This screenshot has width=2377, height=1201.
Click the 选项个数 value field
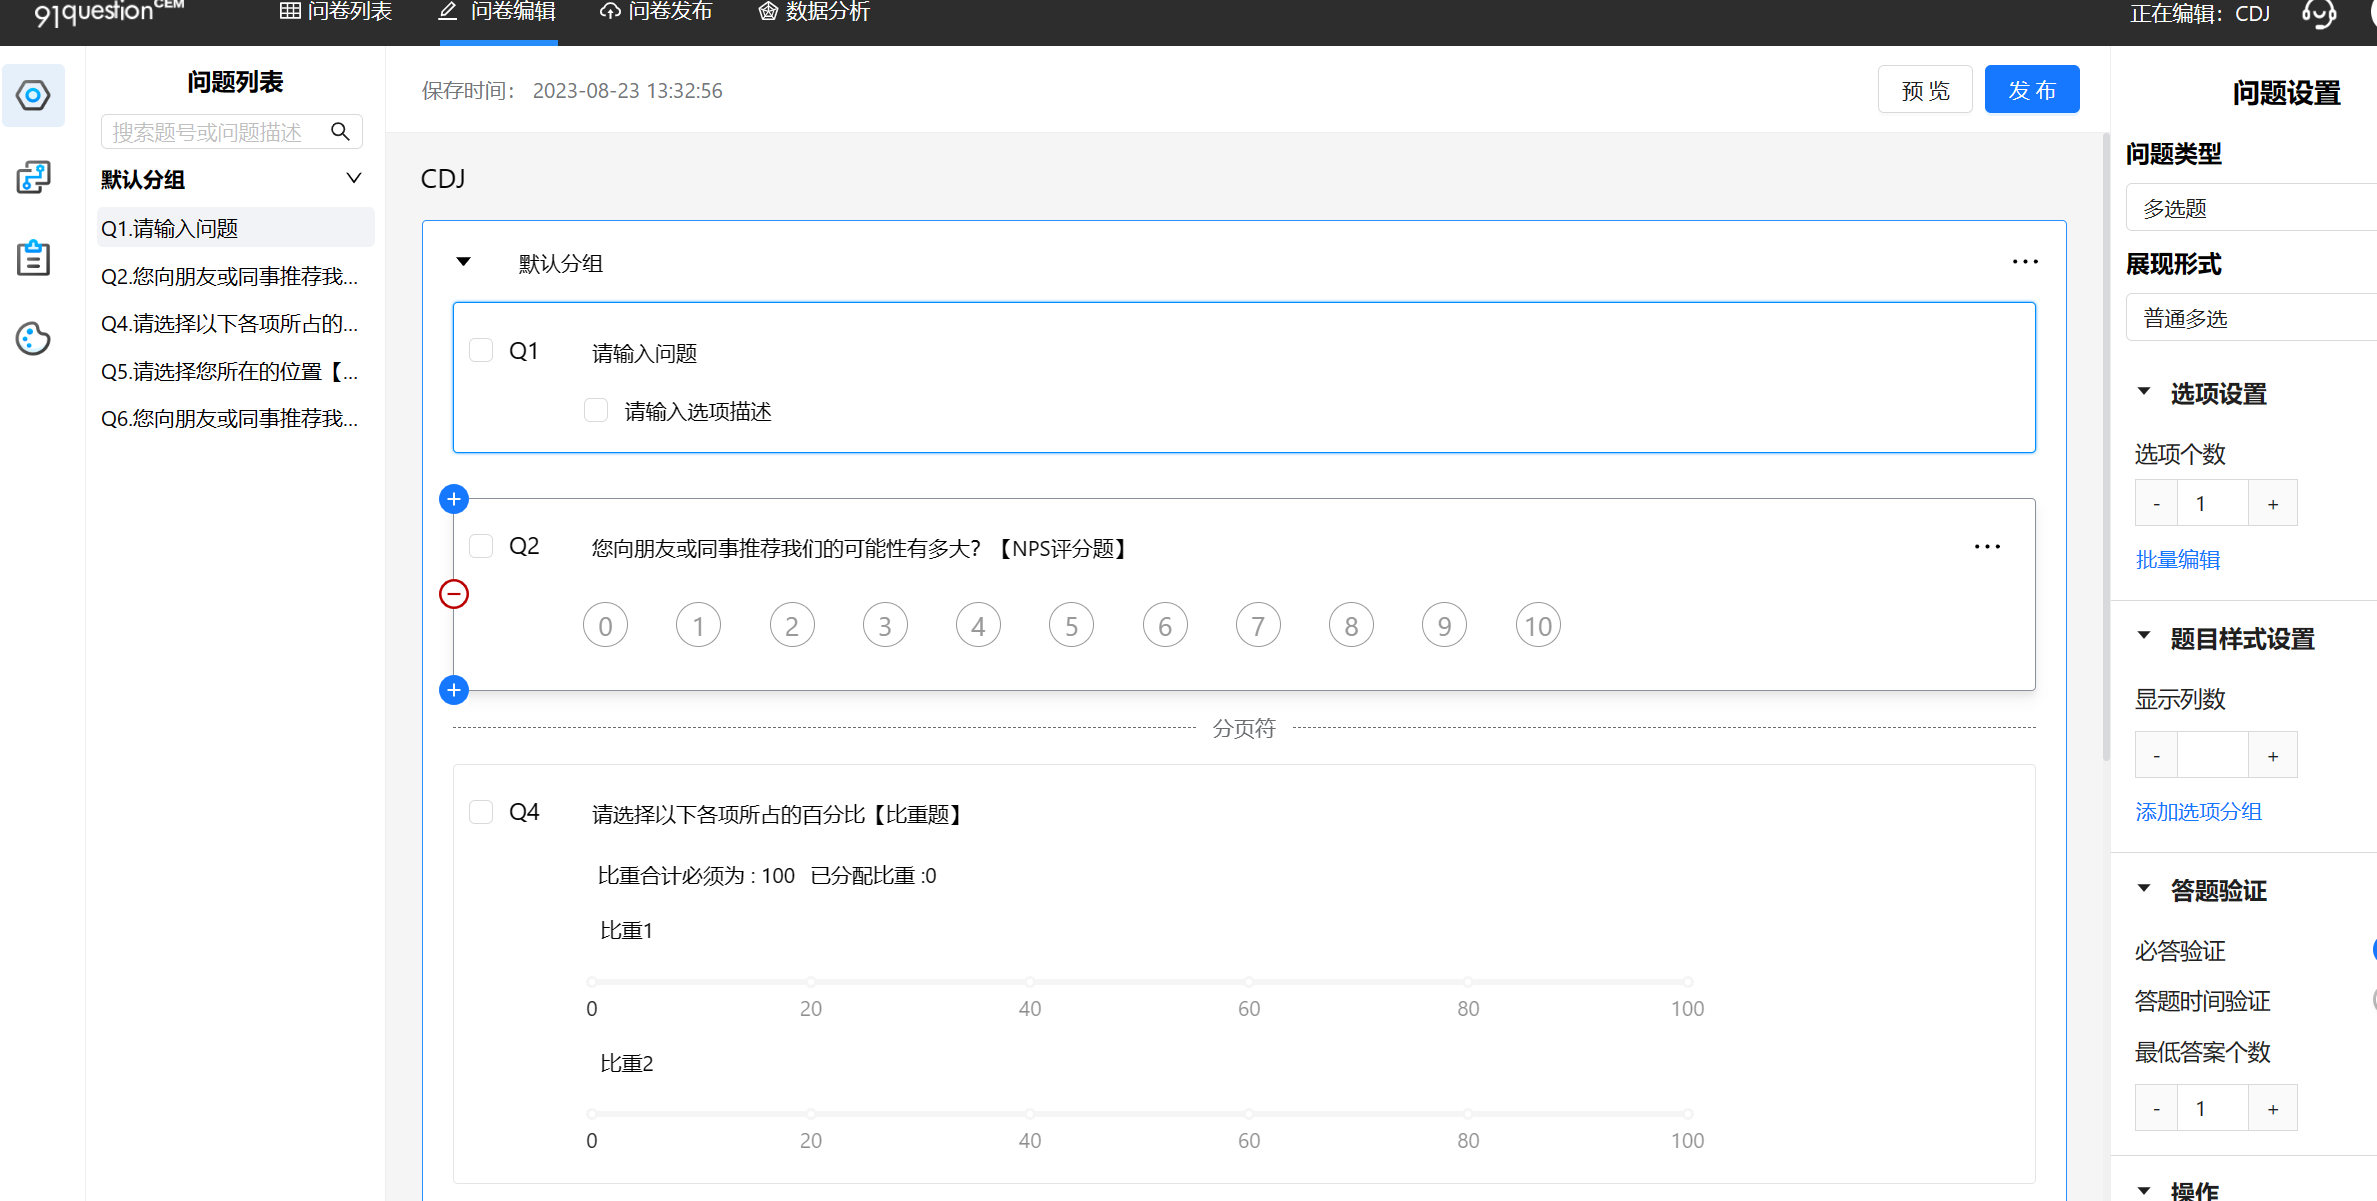2213,503
